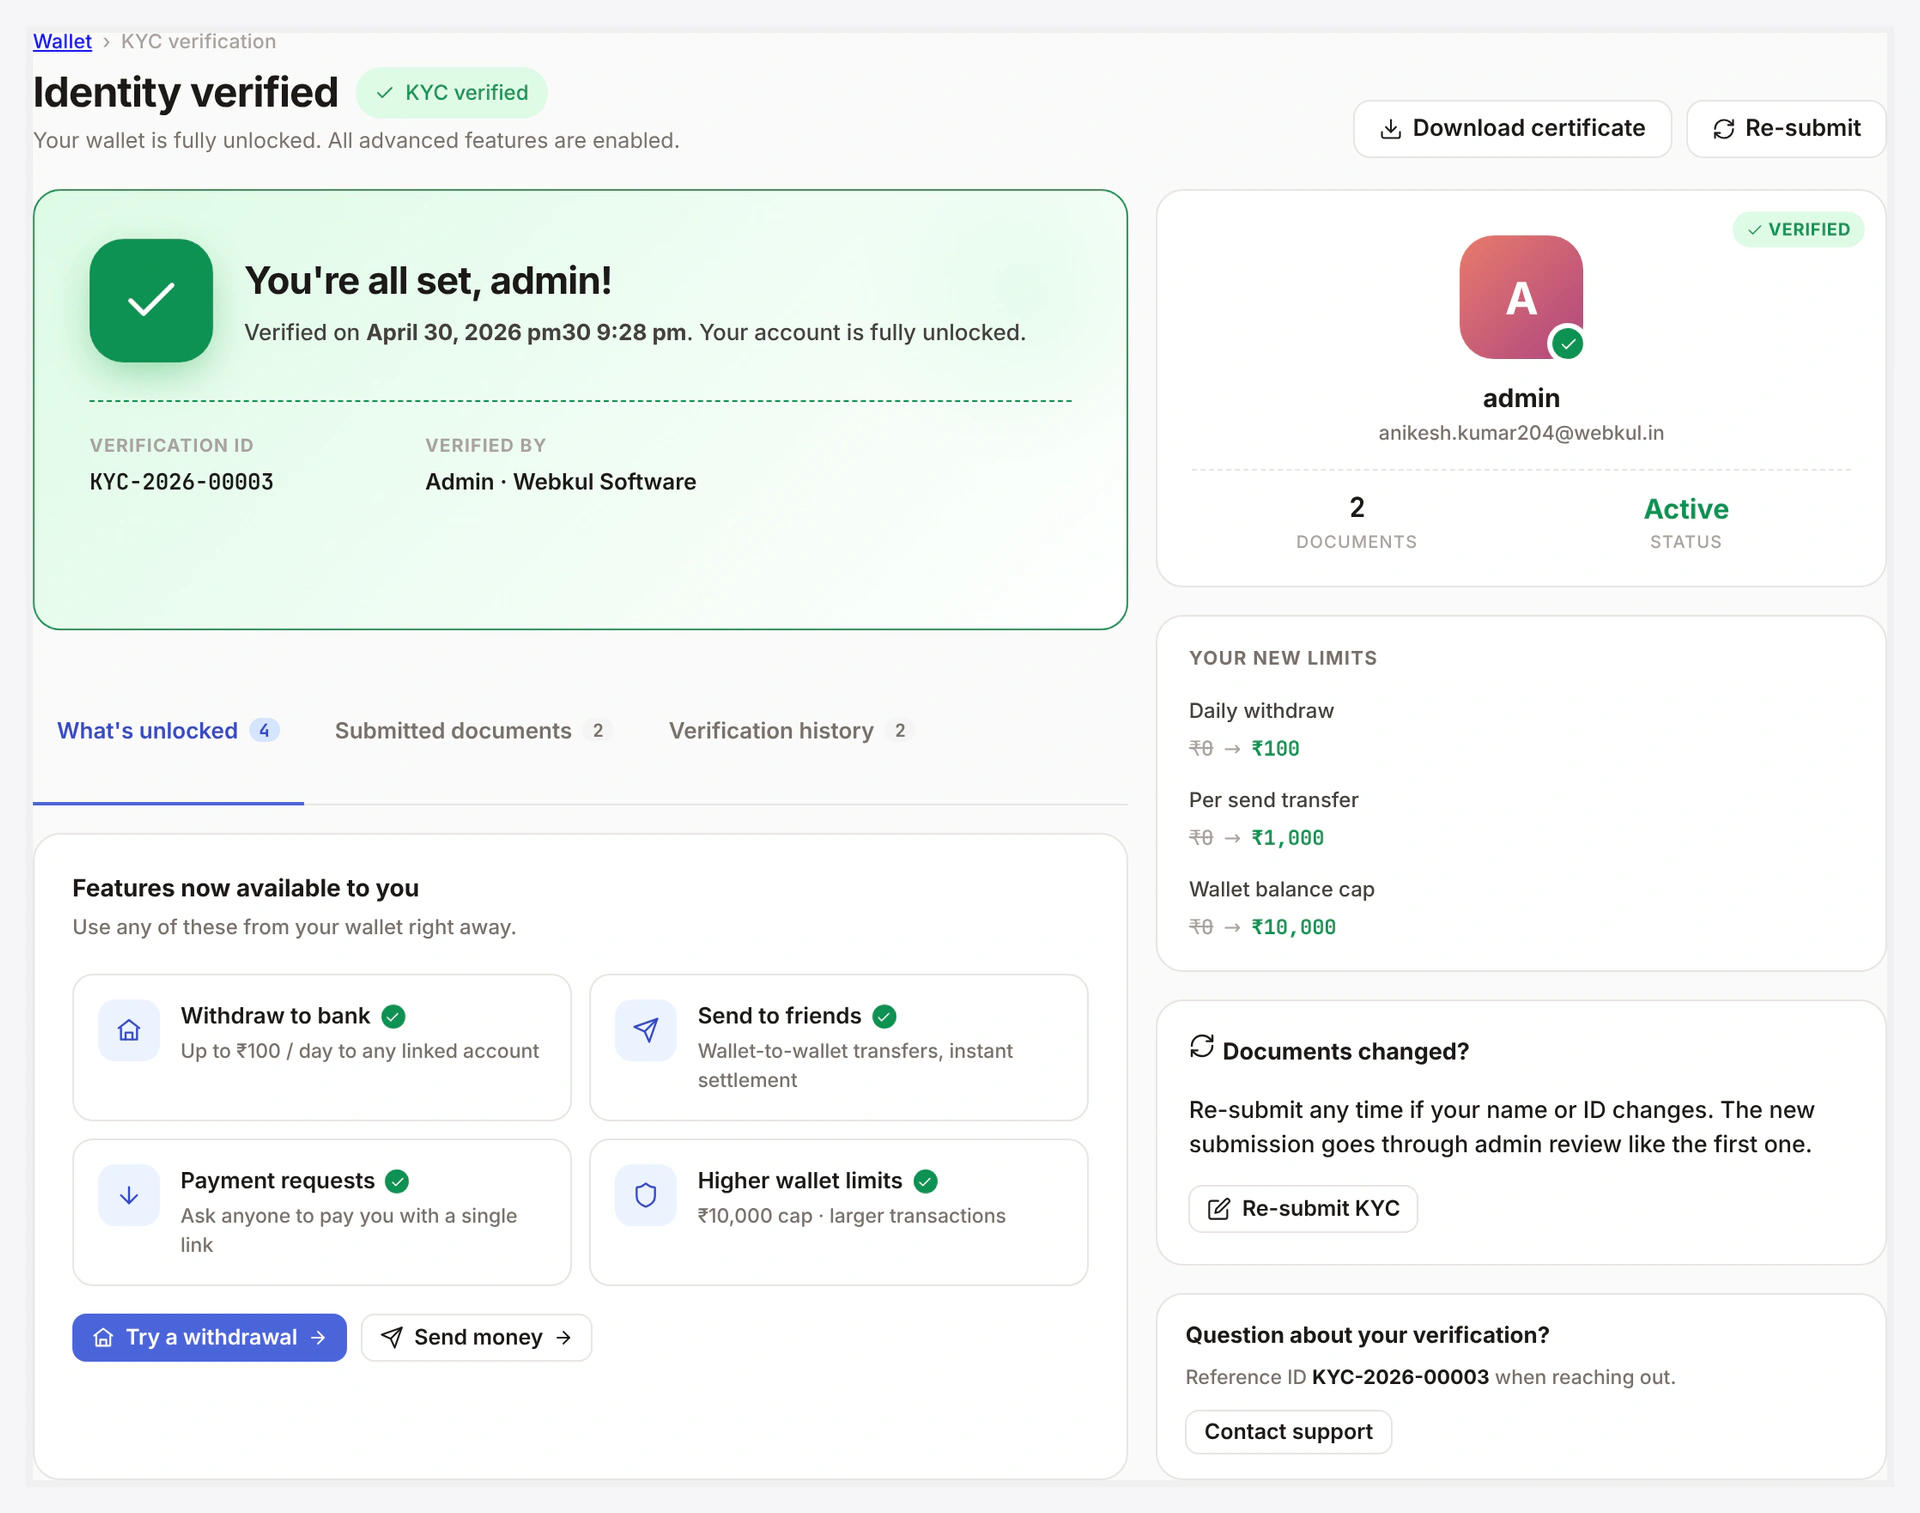Click the count badge 4 on What's unlocked
Screen dimensions: 1920x1513
click(x=264, y=731)
